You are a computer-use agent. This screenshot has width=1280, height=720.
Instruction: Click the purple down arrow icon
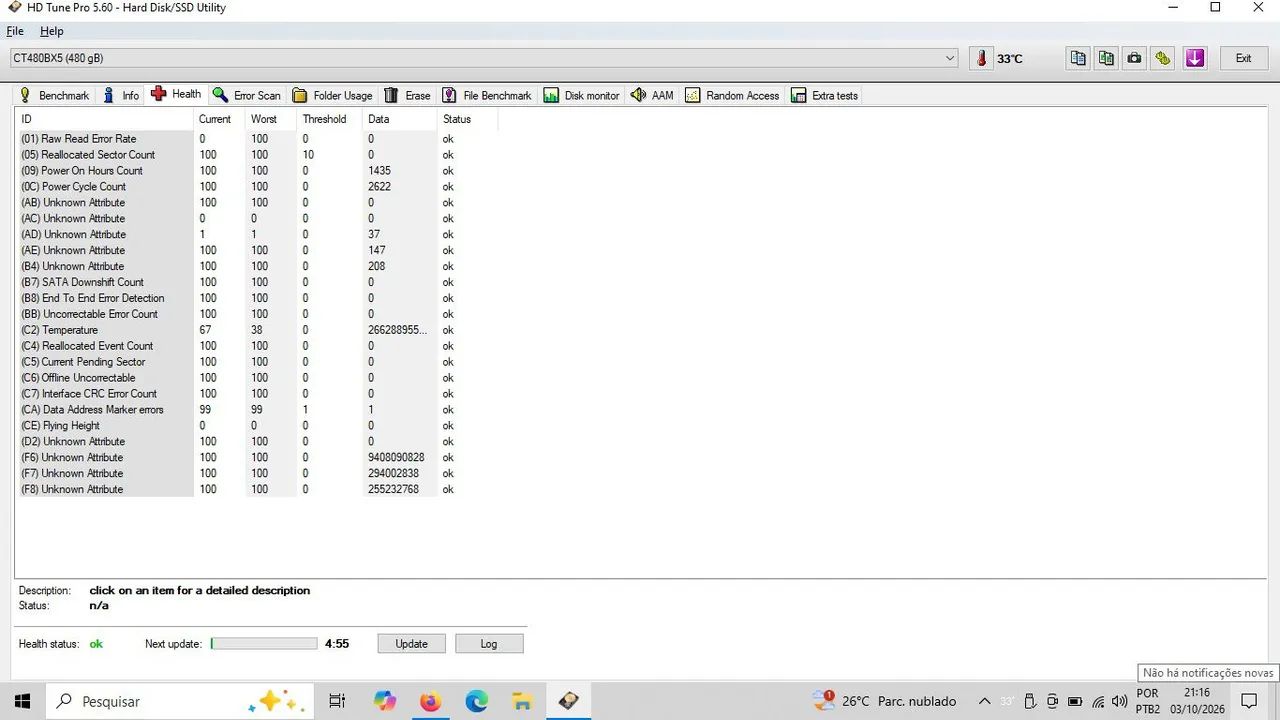tap(1195, 58)
